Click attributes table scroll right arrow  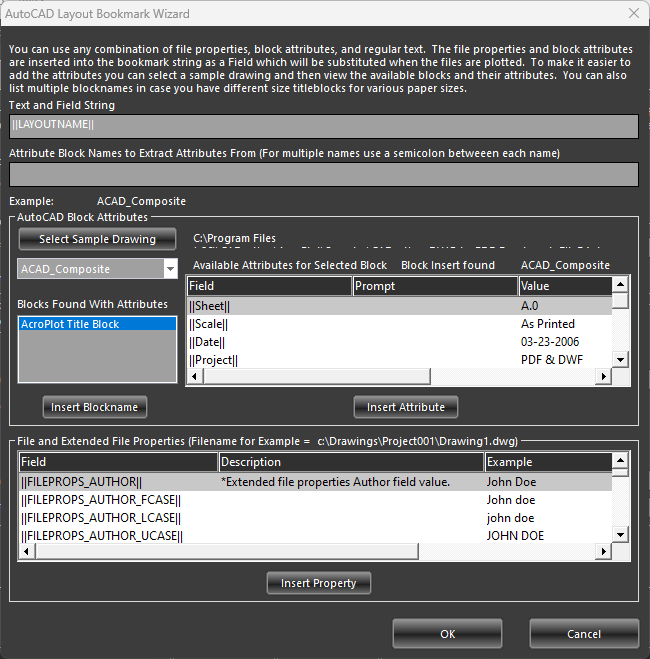(x=604, y=377)
